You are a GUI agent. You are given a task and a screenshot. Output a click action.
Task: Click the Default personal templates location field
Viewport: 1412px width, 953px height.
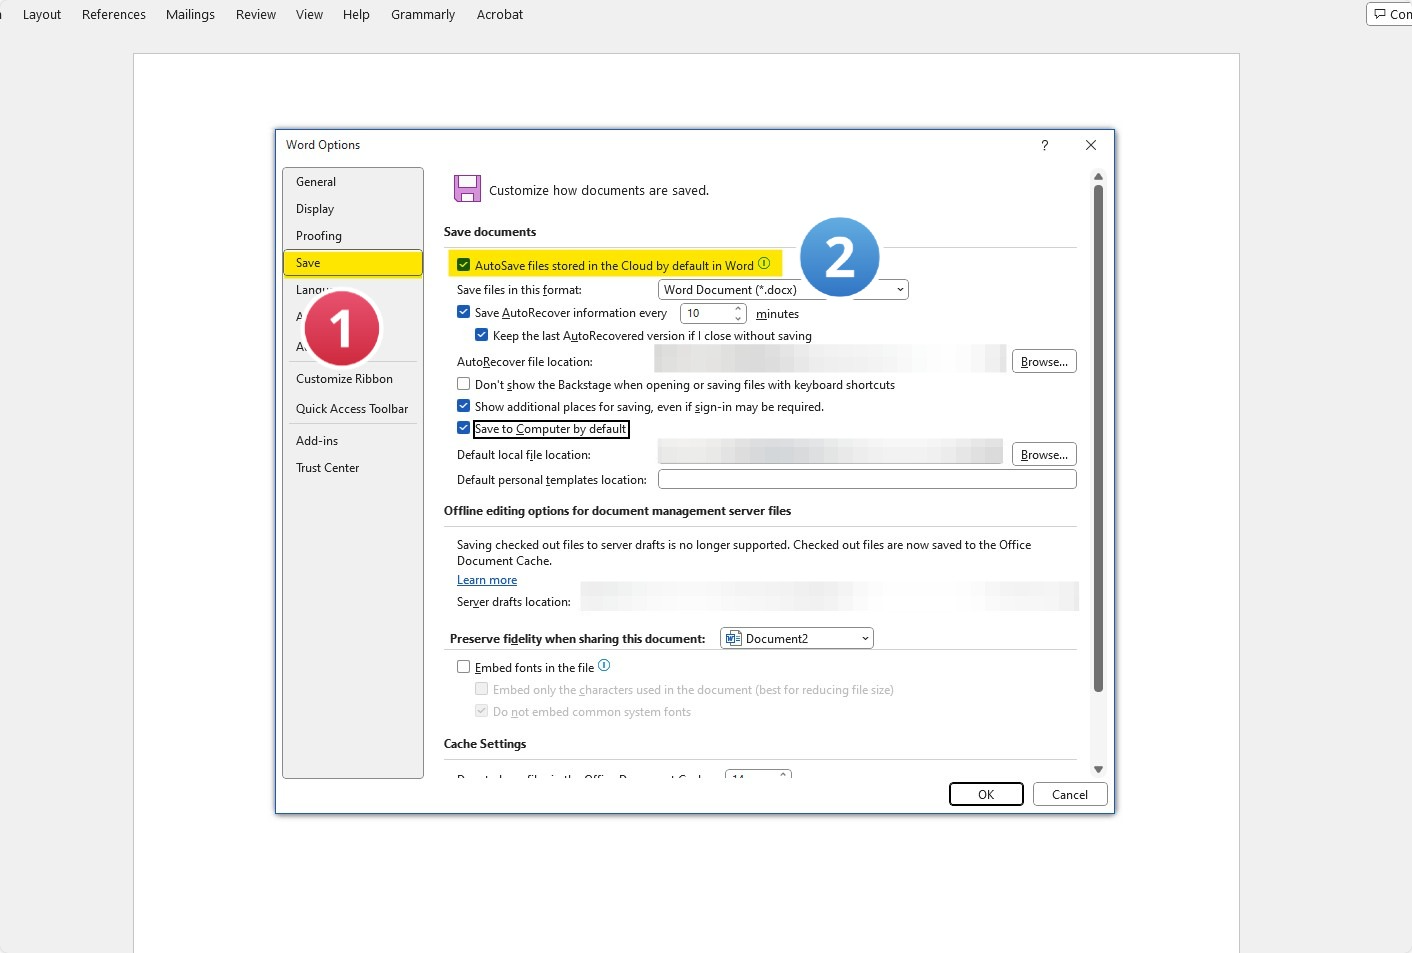coord(867,479)
